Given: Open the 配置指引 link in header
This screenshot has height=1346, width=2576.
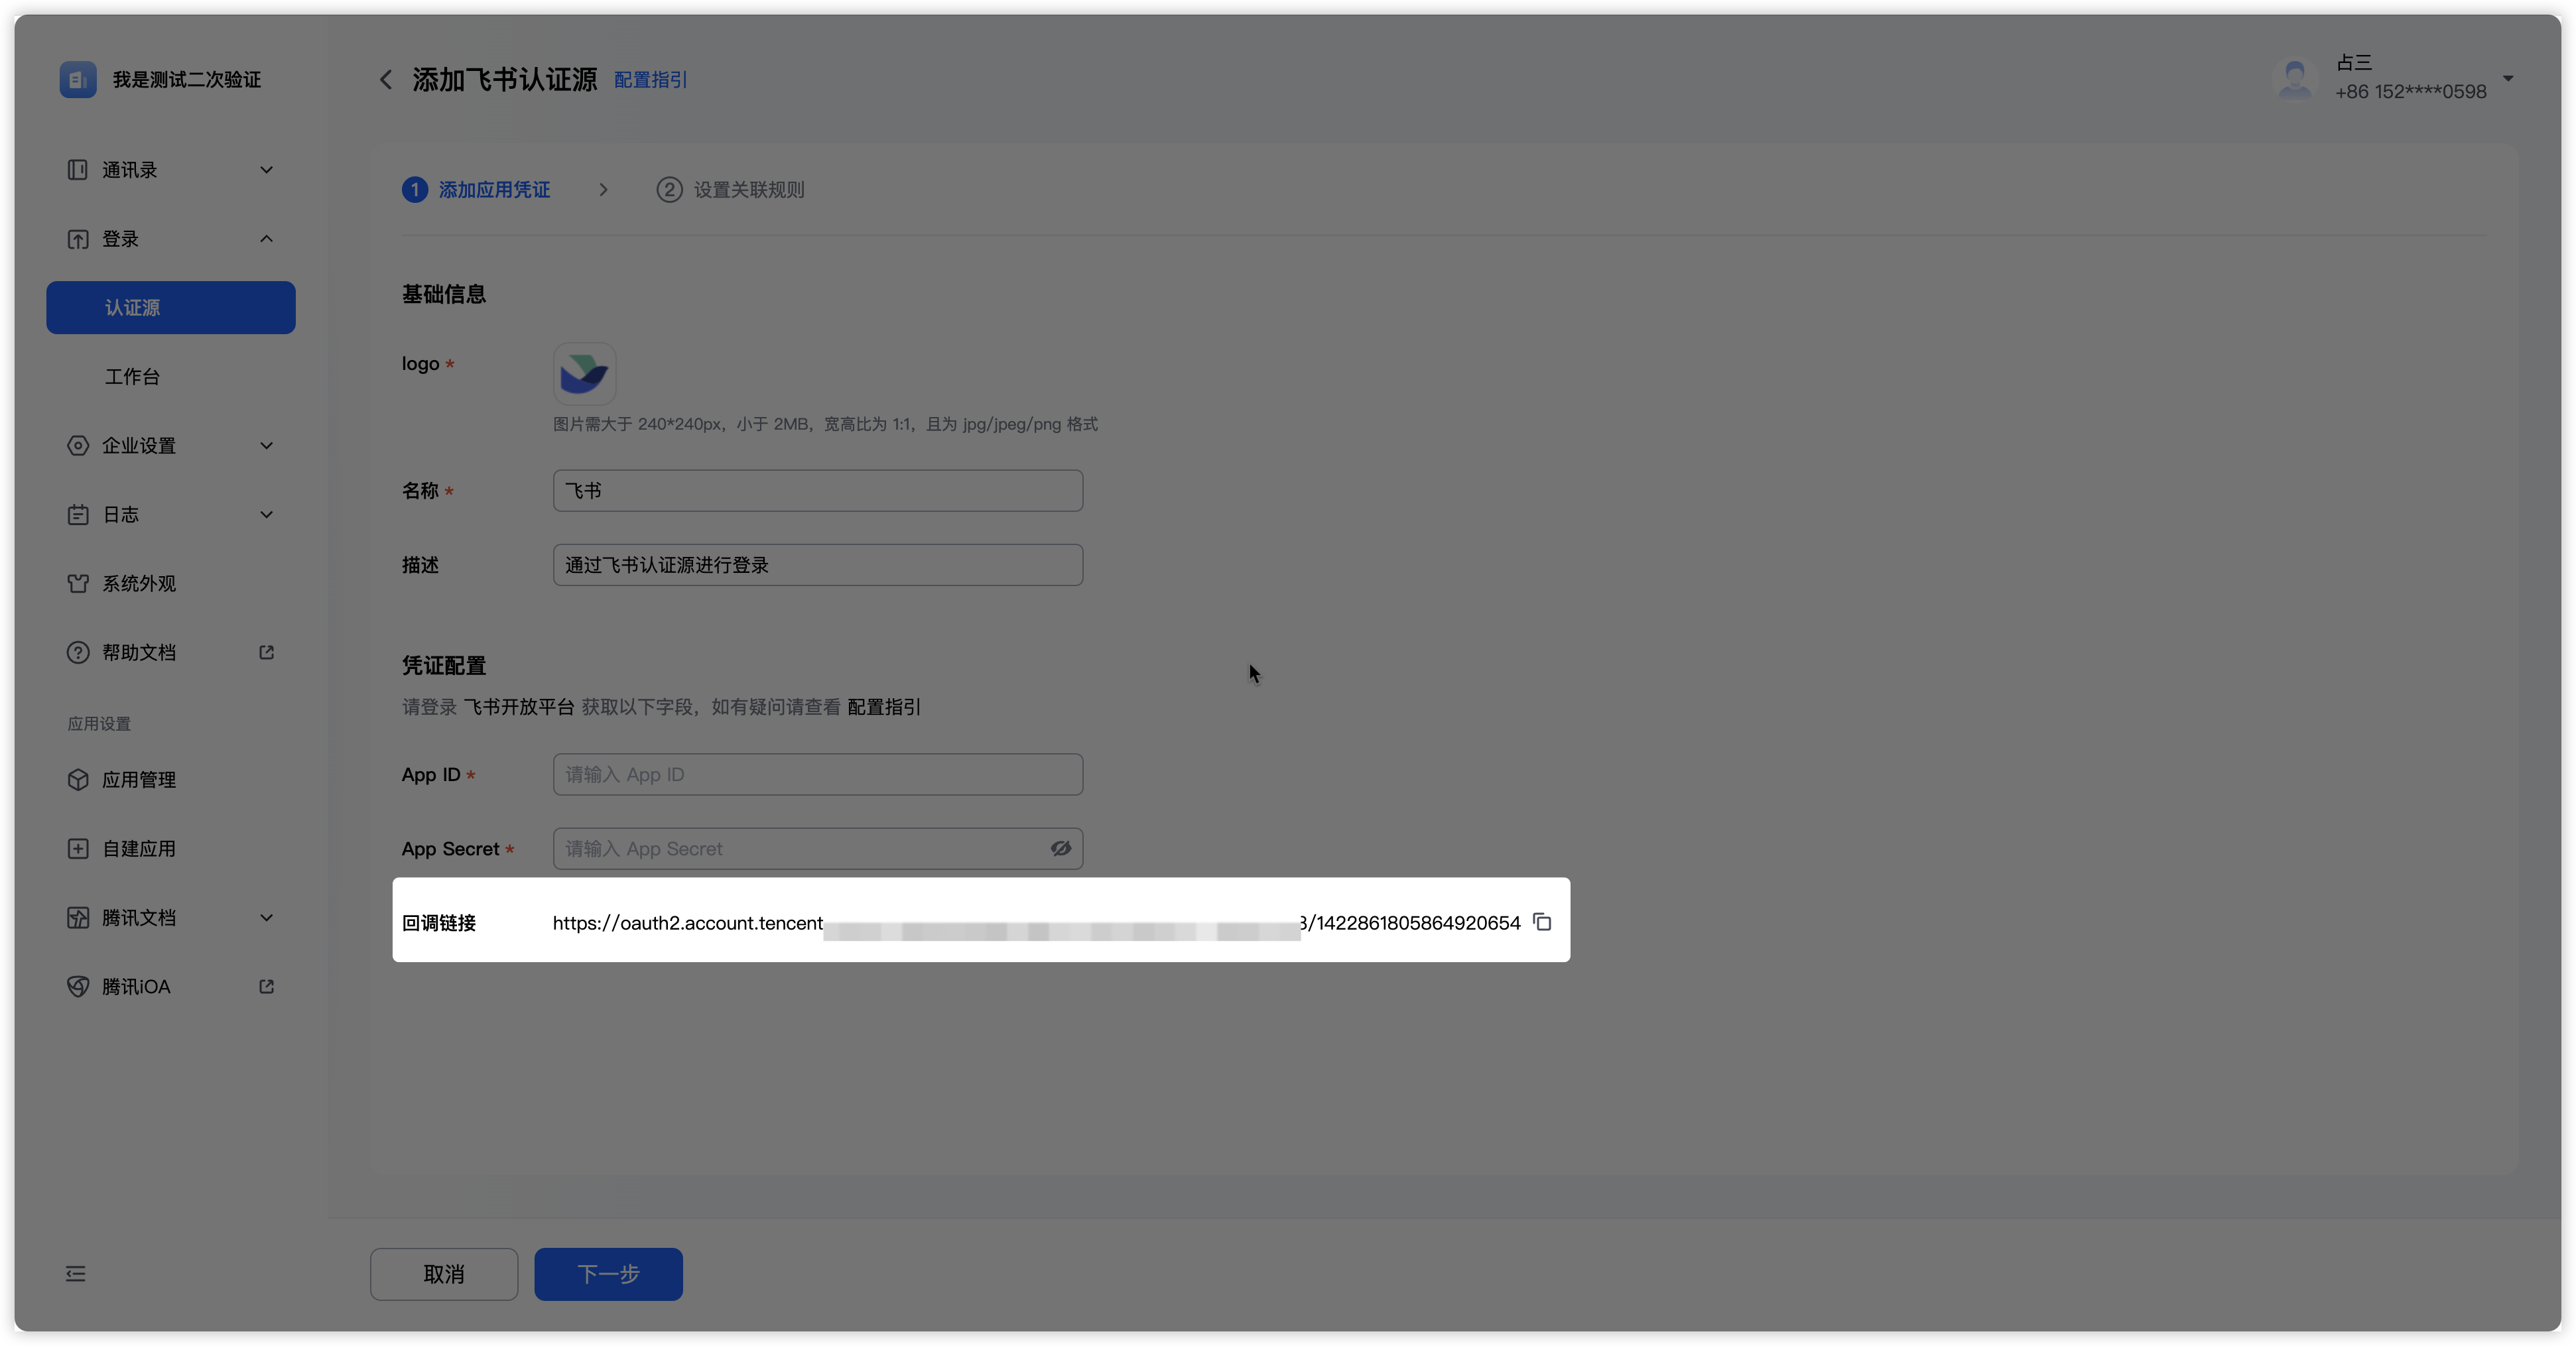Looking at the screenshot, I should [x=650, y=80].
